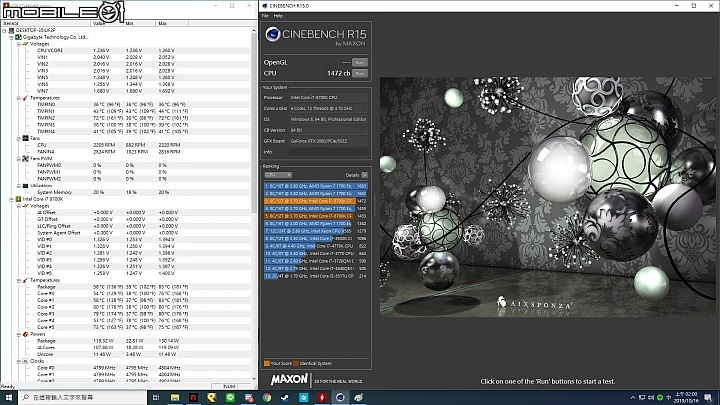Screen dimensions: 720x405
Task: Select ranking entry 9 Core i7-4770K
Action: pos(315,246)
